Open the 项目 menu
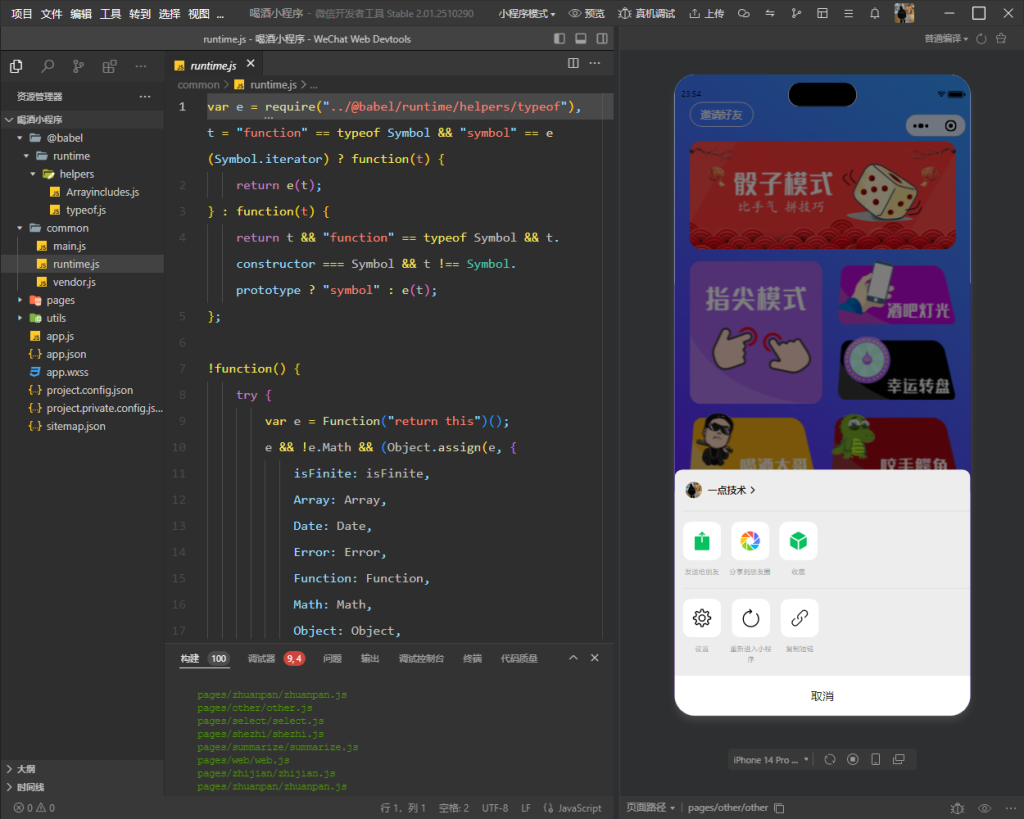 pyautogui.click(x=22, y=14)
